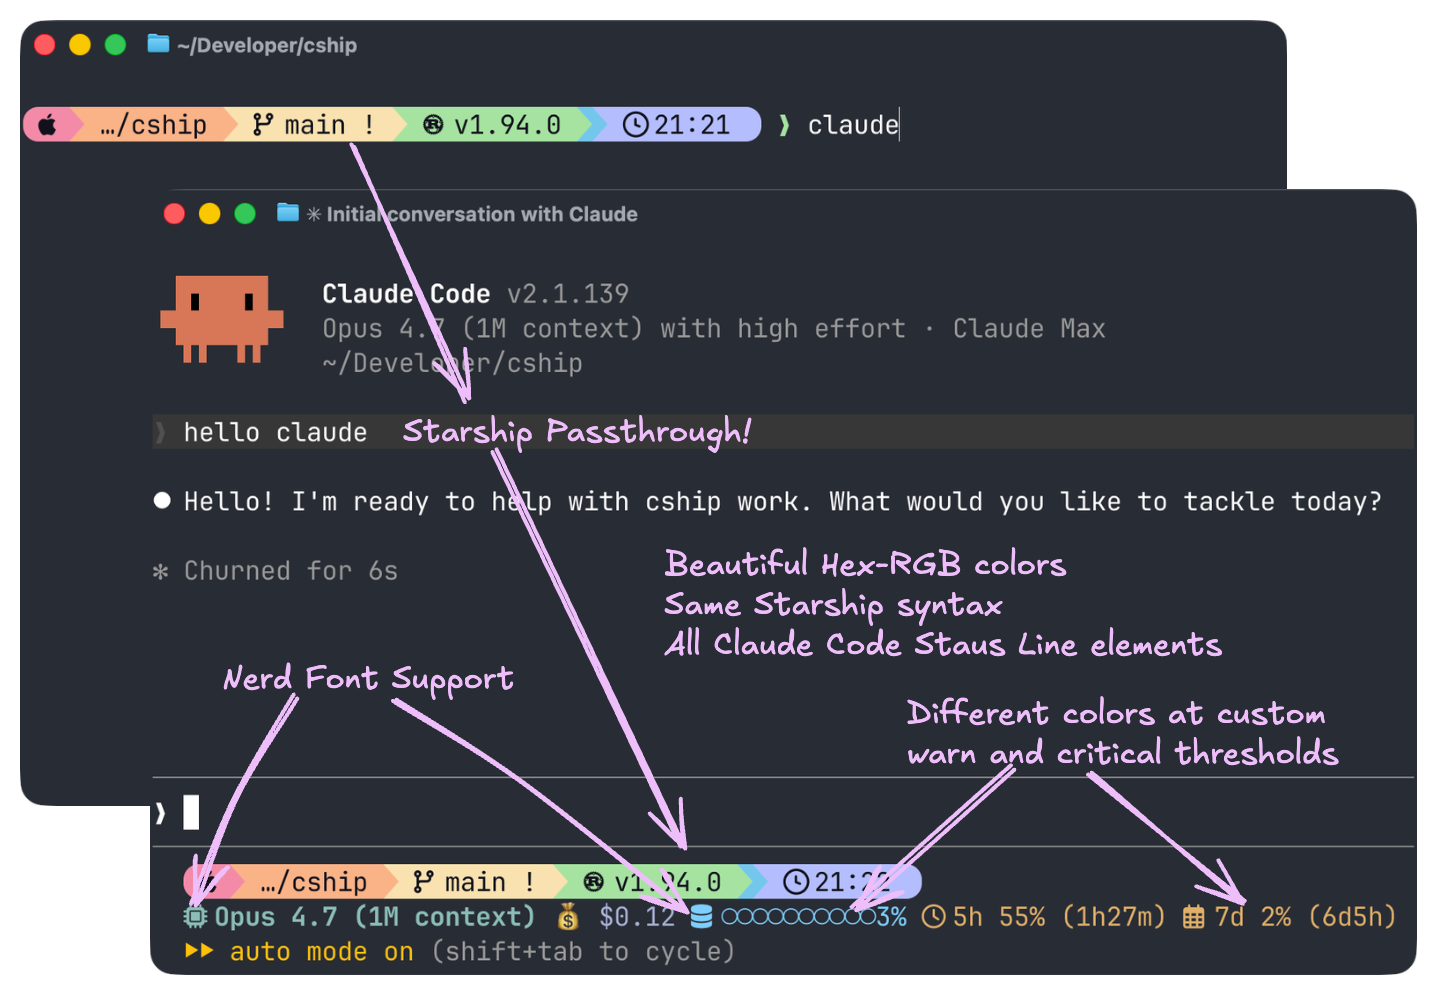Click the white bullet before the Hello! response
Viewport: 1437px width, 994px height.
click(162, 501)
